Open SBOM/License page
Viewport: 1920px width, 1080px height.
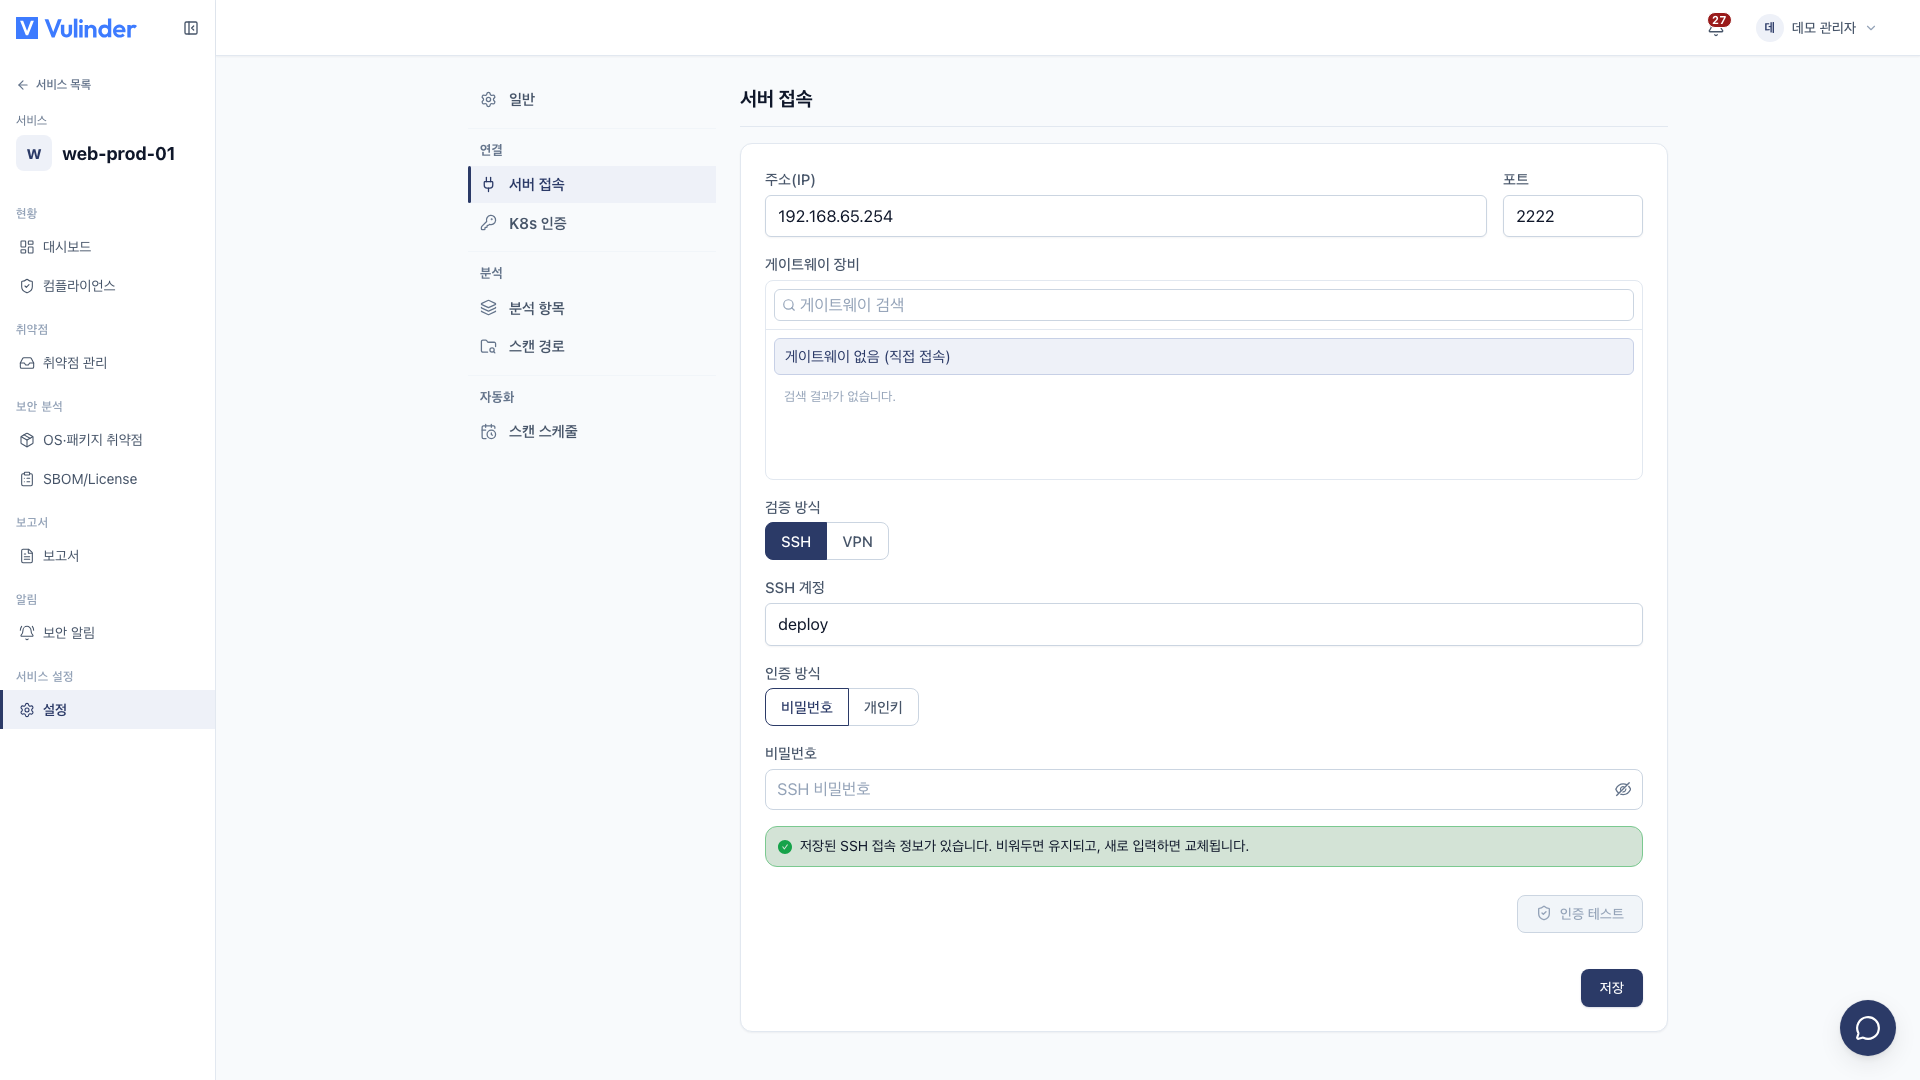tap(107, 479)
